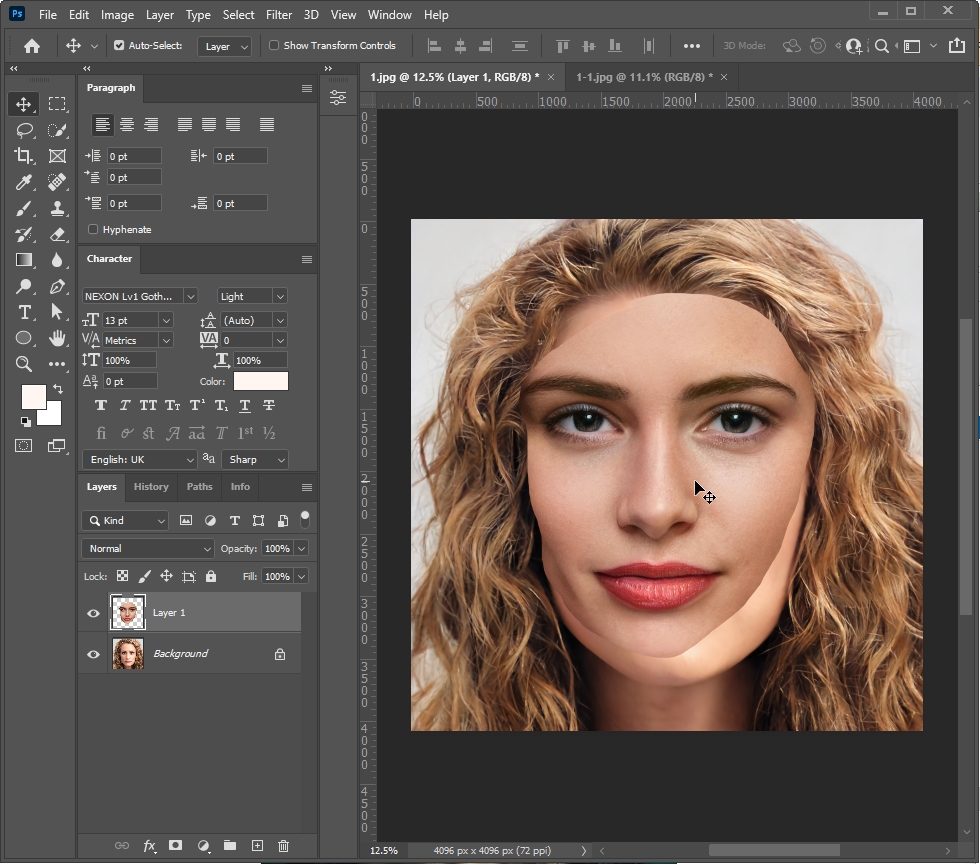Click the text Color swatch

click(x=260, y=381)
